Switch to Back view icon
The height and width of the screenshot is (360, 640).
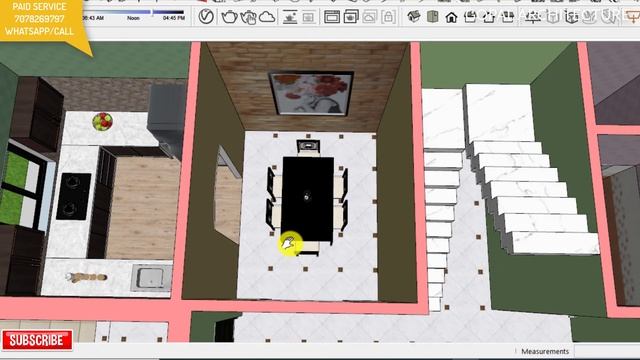[x=489, y=17]
